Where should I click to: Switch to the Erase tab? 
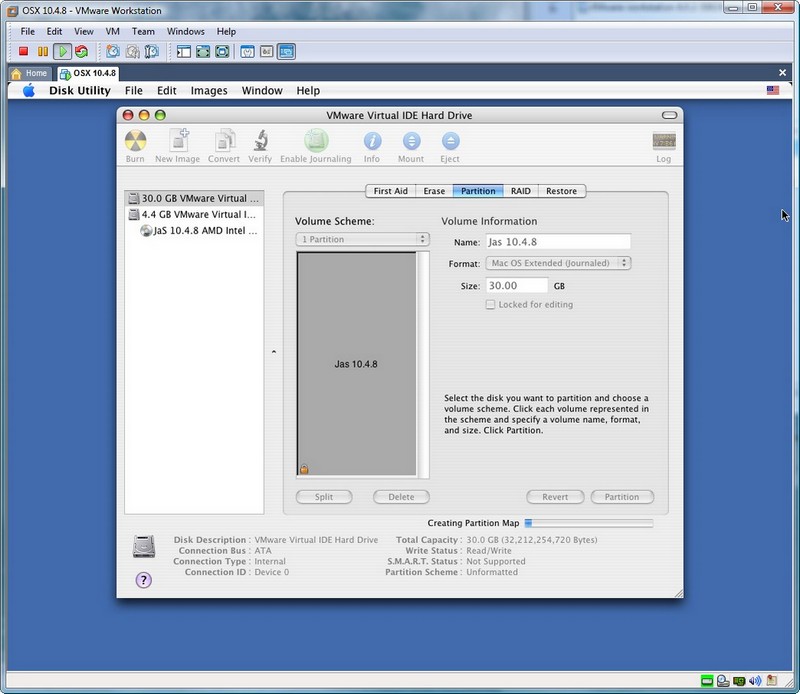434,191
